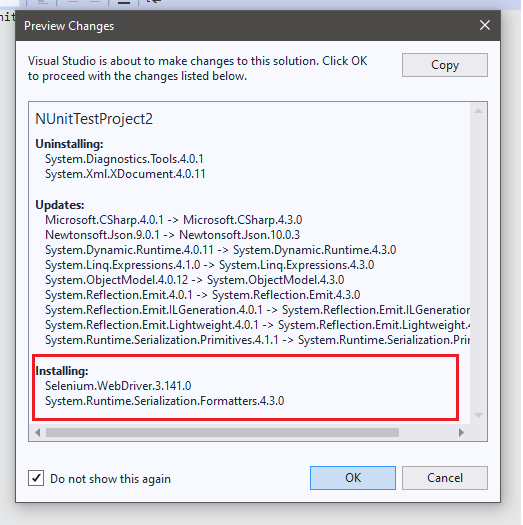Click the horizontal scrollbar left arrow

38,433
